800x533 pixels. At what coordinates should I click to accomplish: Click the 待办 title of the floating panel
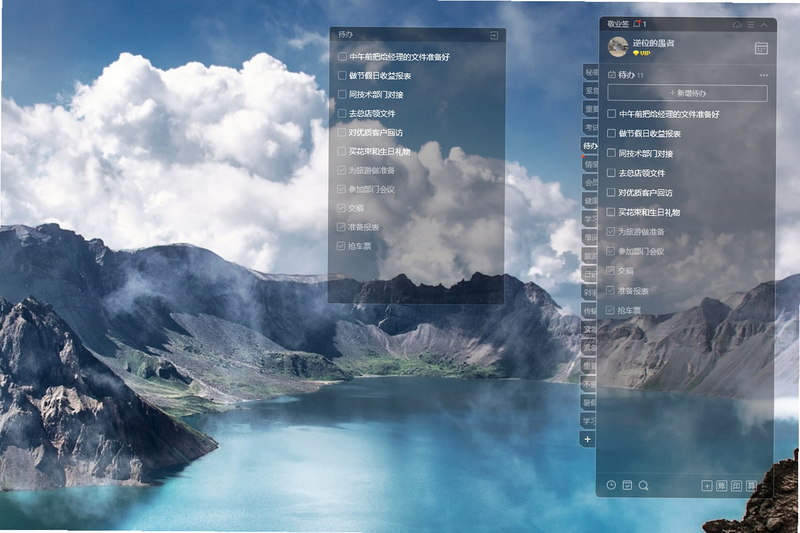coord(345,35)
